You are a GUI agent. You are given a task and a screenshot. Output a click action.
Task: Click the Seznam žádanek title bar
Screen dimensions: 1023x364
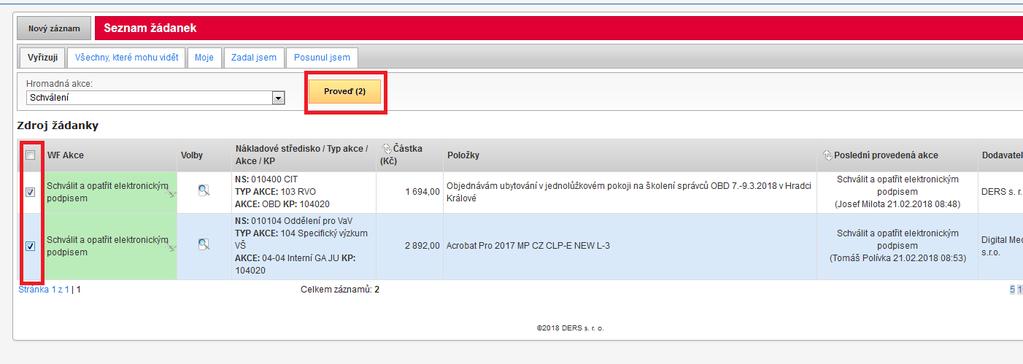tap(558, 29)
